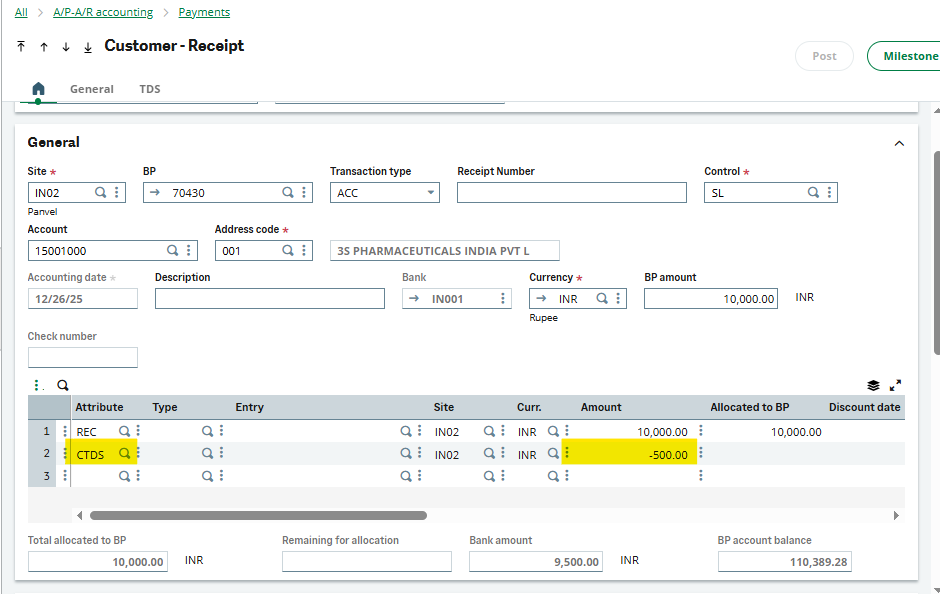Open the Payments breadcrumb link

click(204, 12)
